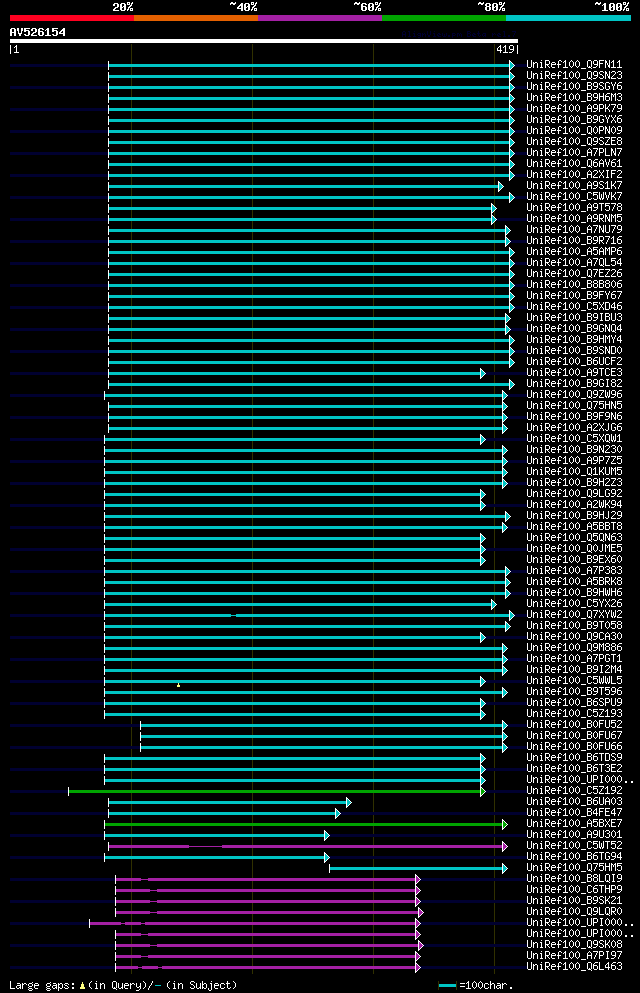Select the UniRef100_B9HJ29 label
640x993 pixels.
point(574,515)
